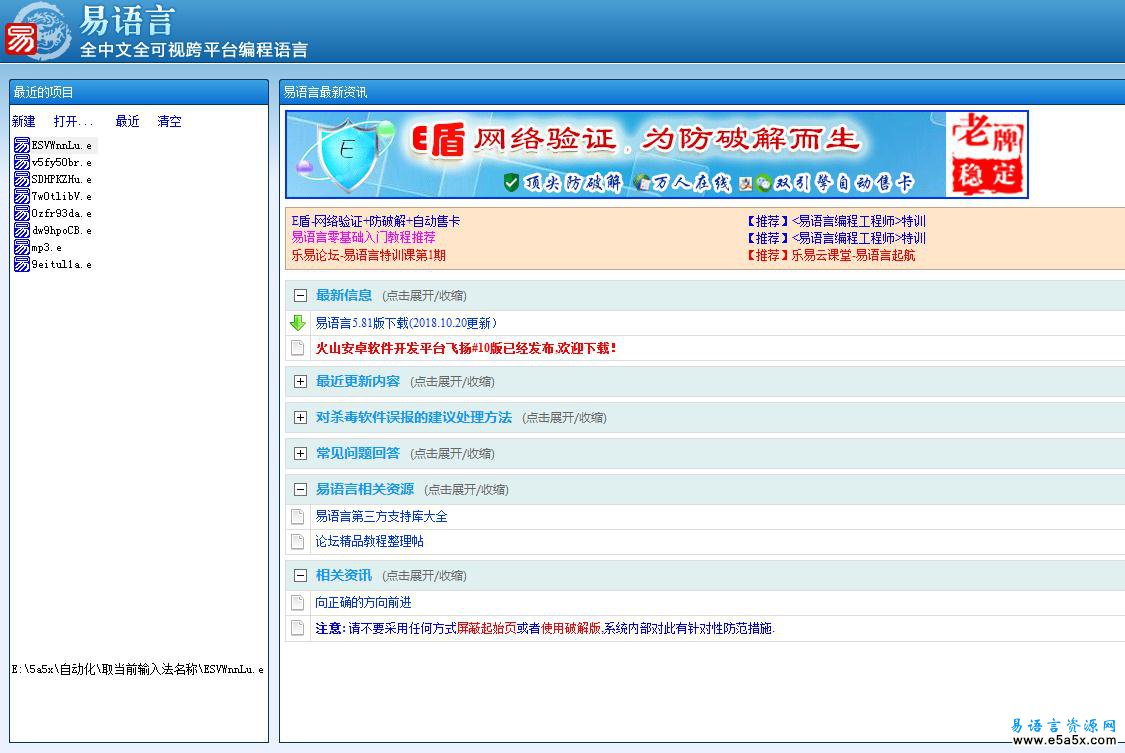Select recent file ESVWnnLu.e
The width and height of the screenshot is (1125, 753).
click(62, 146)
